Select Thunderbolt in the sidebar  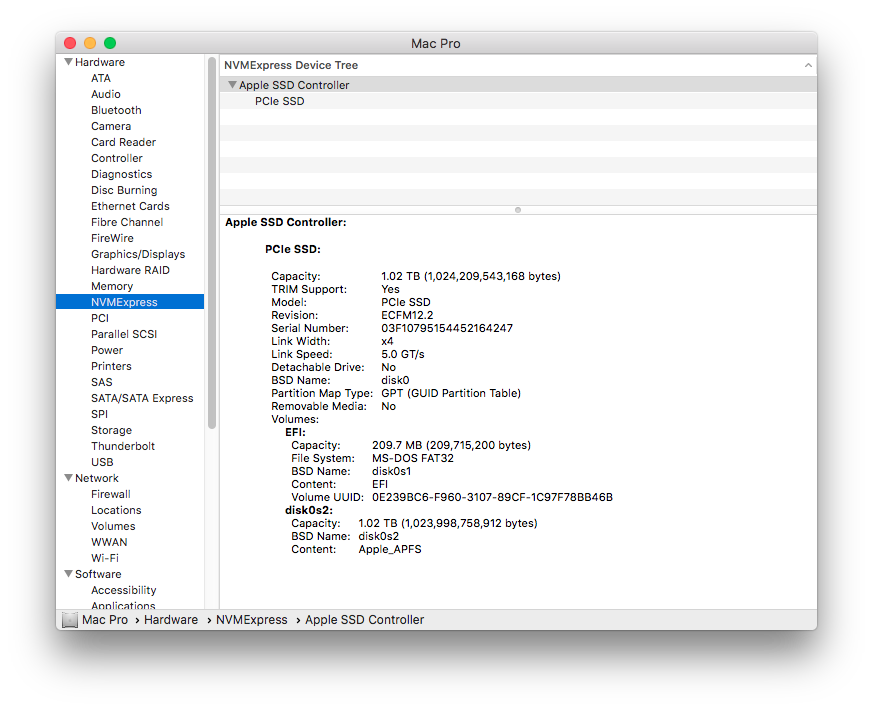[123, 446]
